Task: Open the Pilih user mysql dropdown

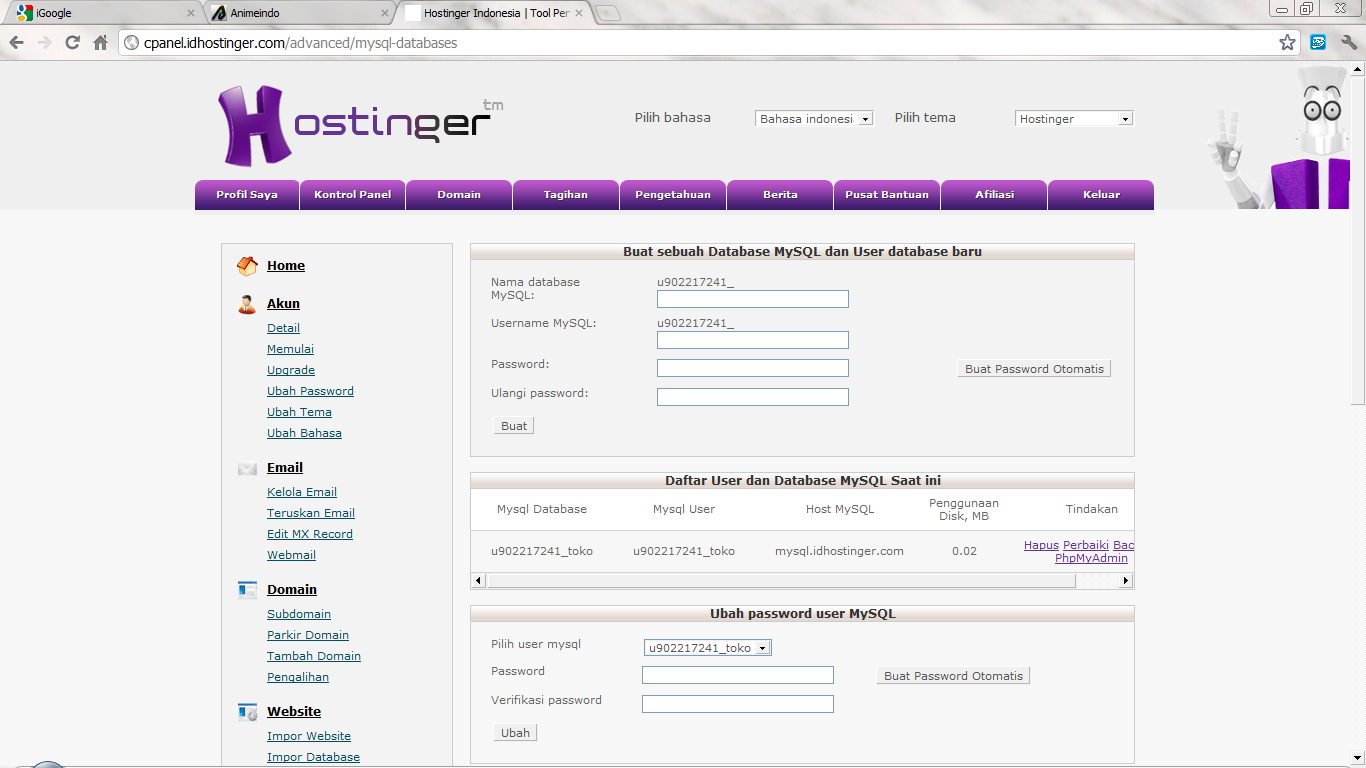Action: [x=708, y=648]
